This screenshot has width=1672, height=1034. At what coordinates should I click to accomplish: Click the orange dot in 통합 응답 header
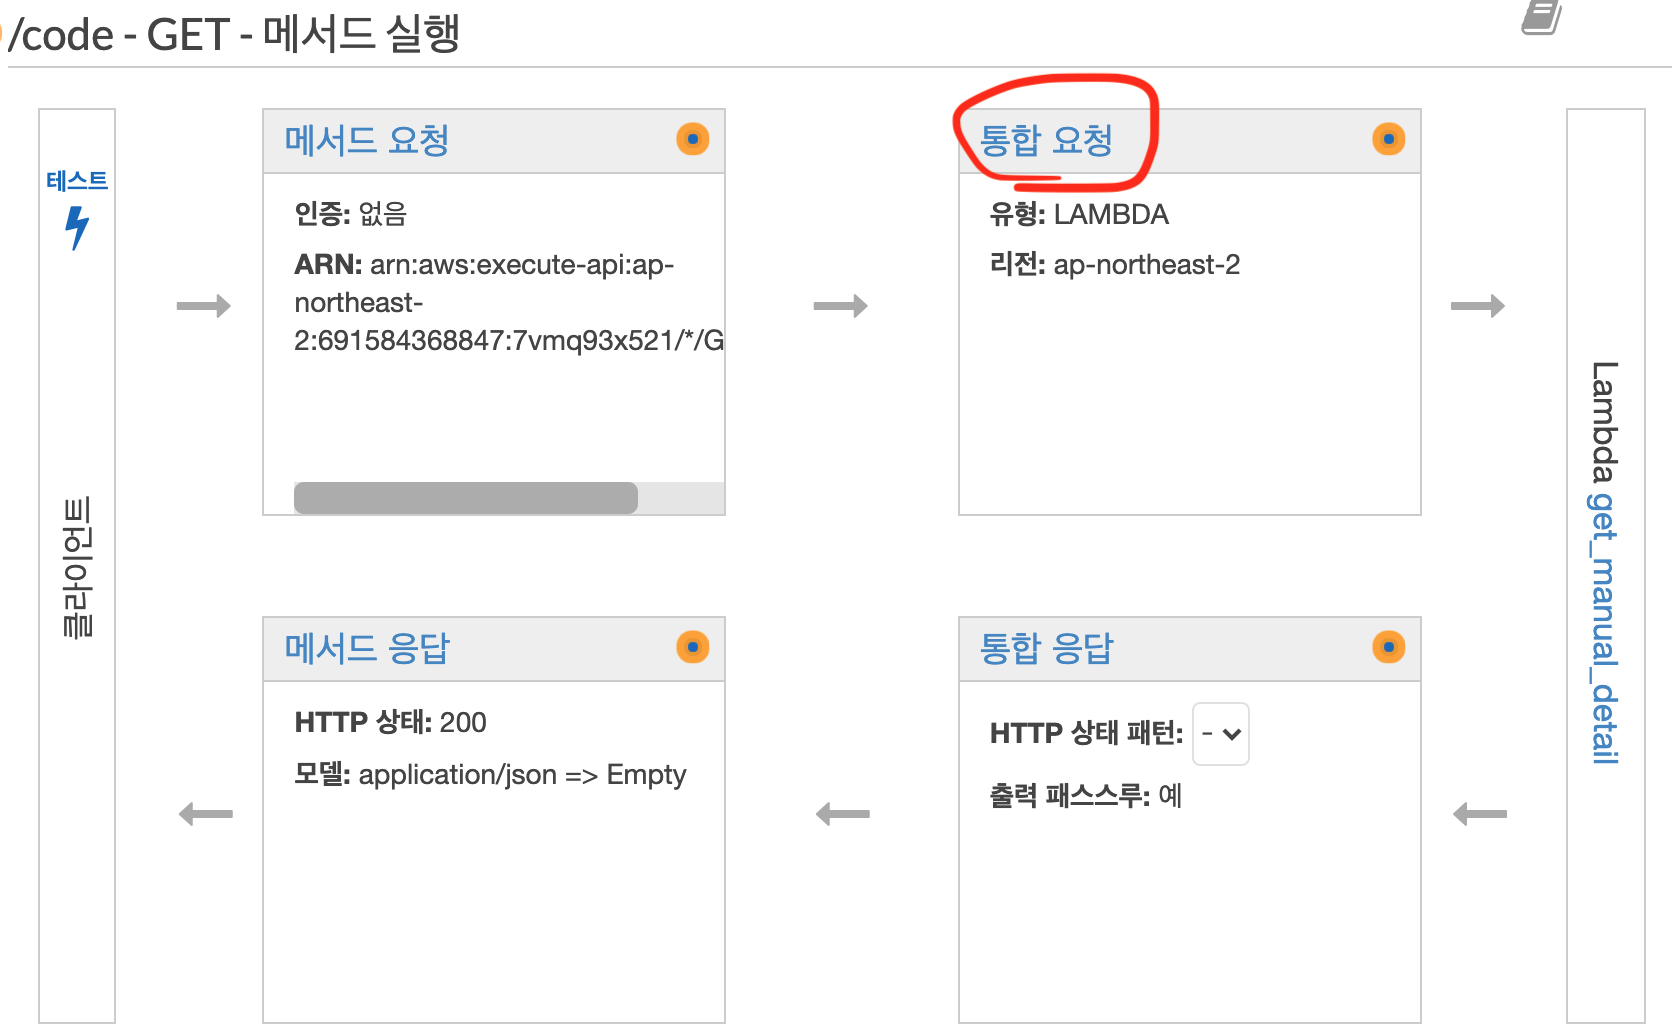(1388, 647)
